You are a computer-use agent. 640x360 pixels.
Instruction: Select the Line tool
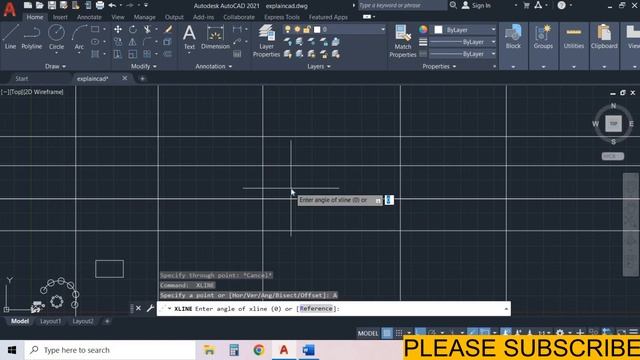[10, 37]
